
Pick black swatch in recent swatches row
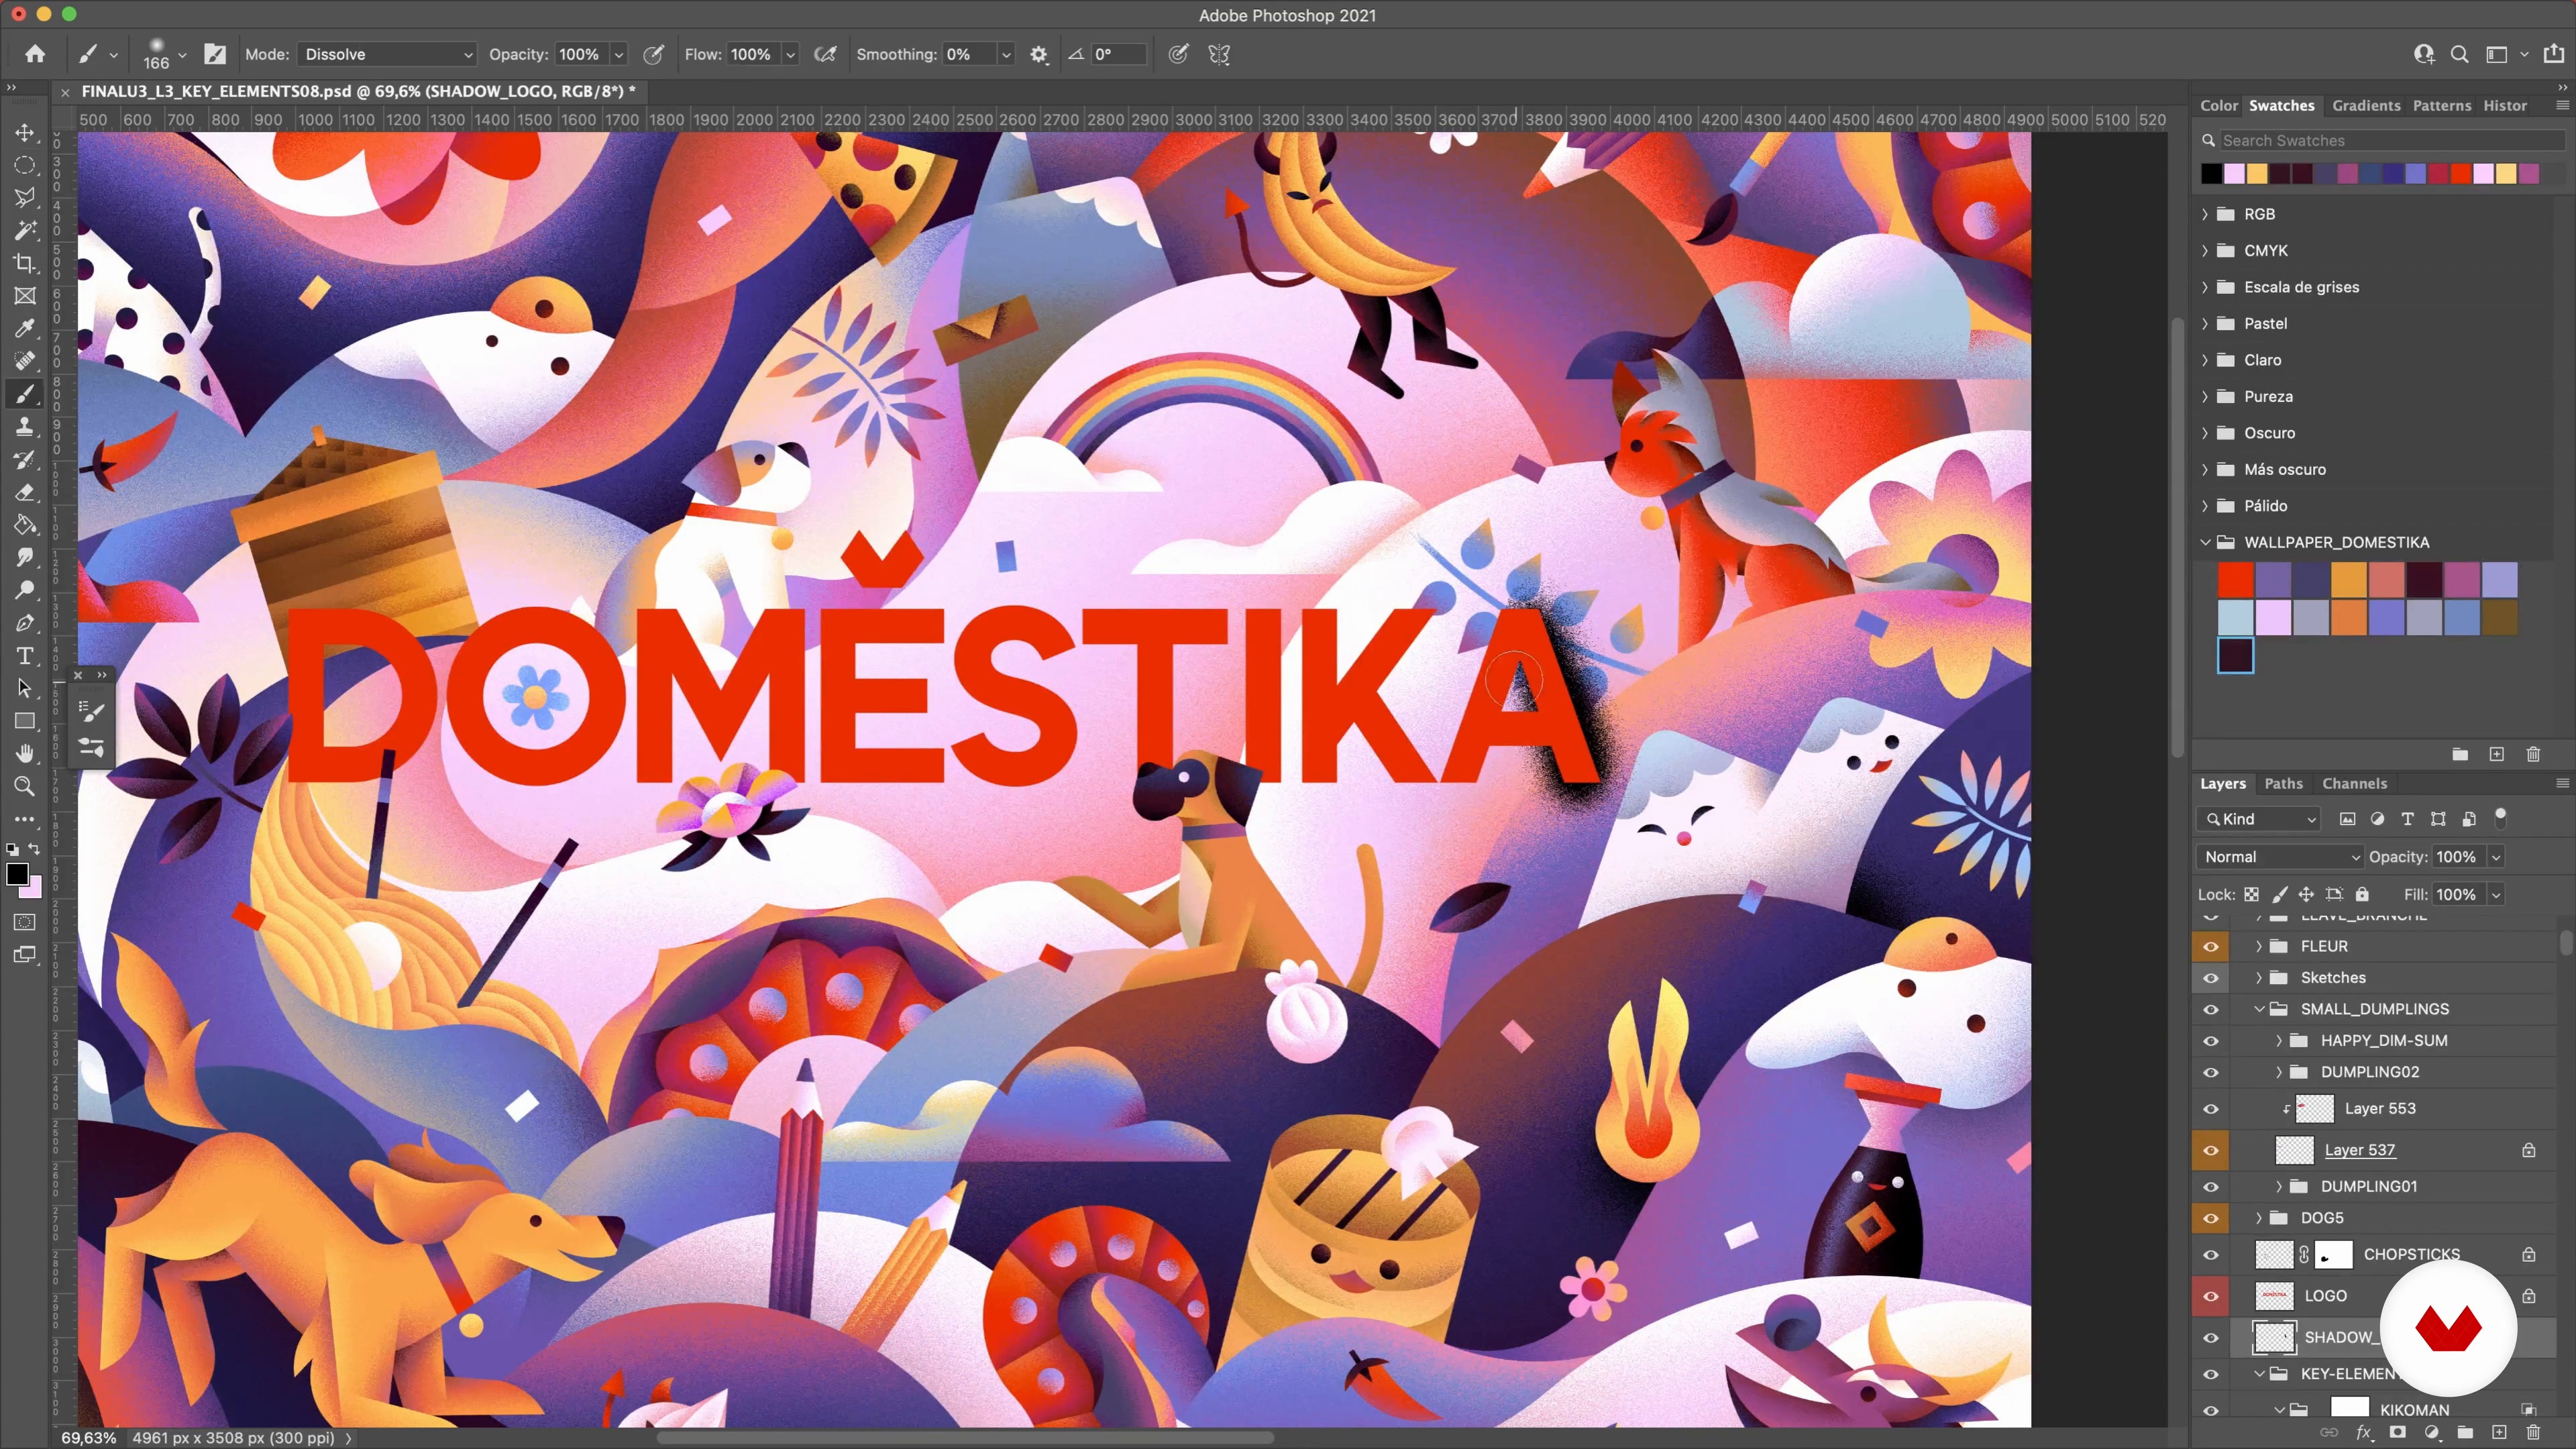click(2211, 174)
